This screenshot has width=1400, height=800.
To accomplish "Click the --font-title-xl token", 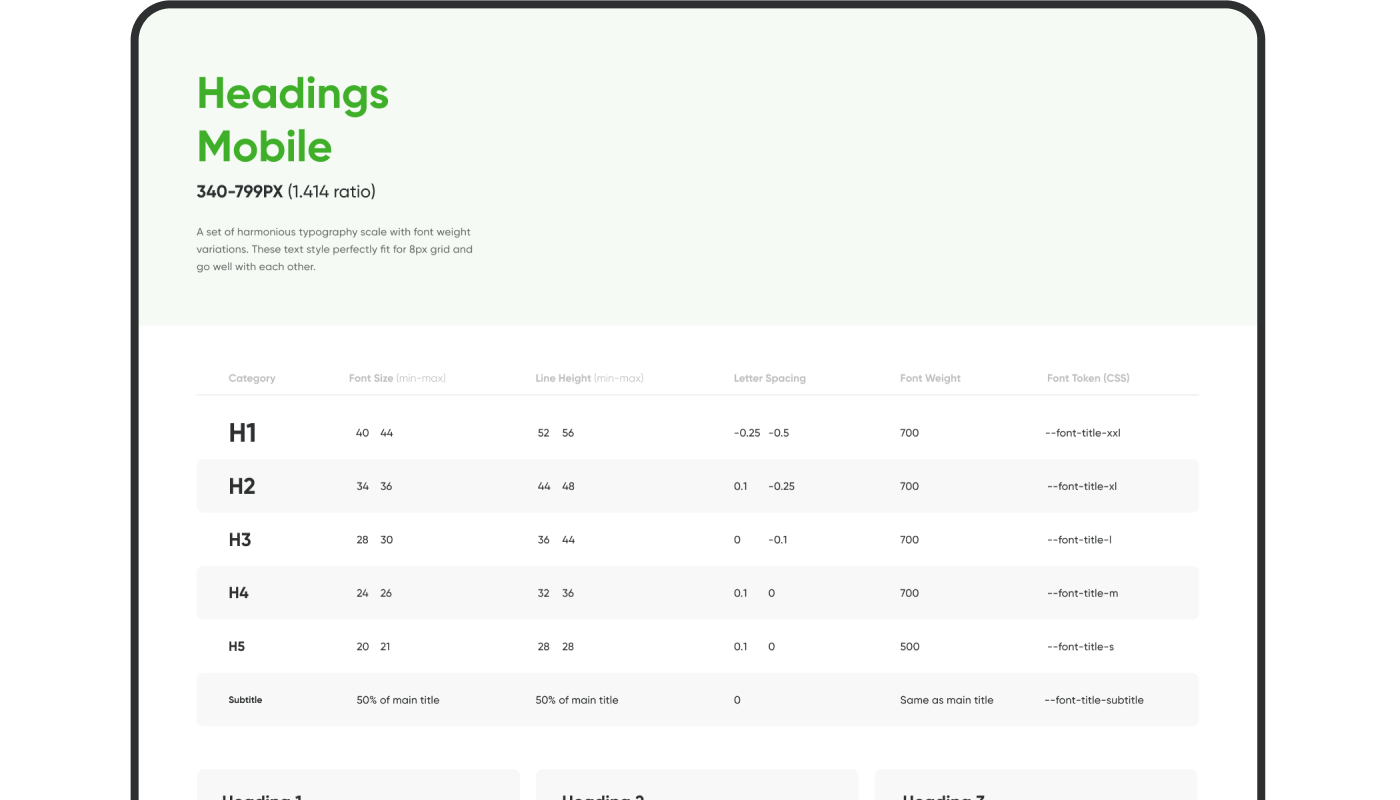I will tap(1082, 486).
